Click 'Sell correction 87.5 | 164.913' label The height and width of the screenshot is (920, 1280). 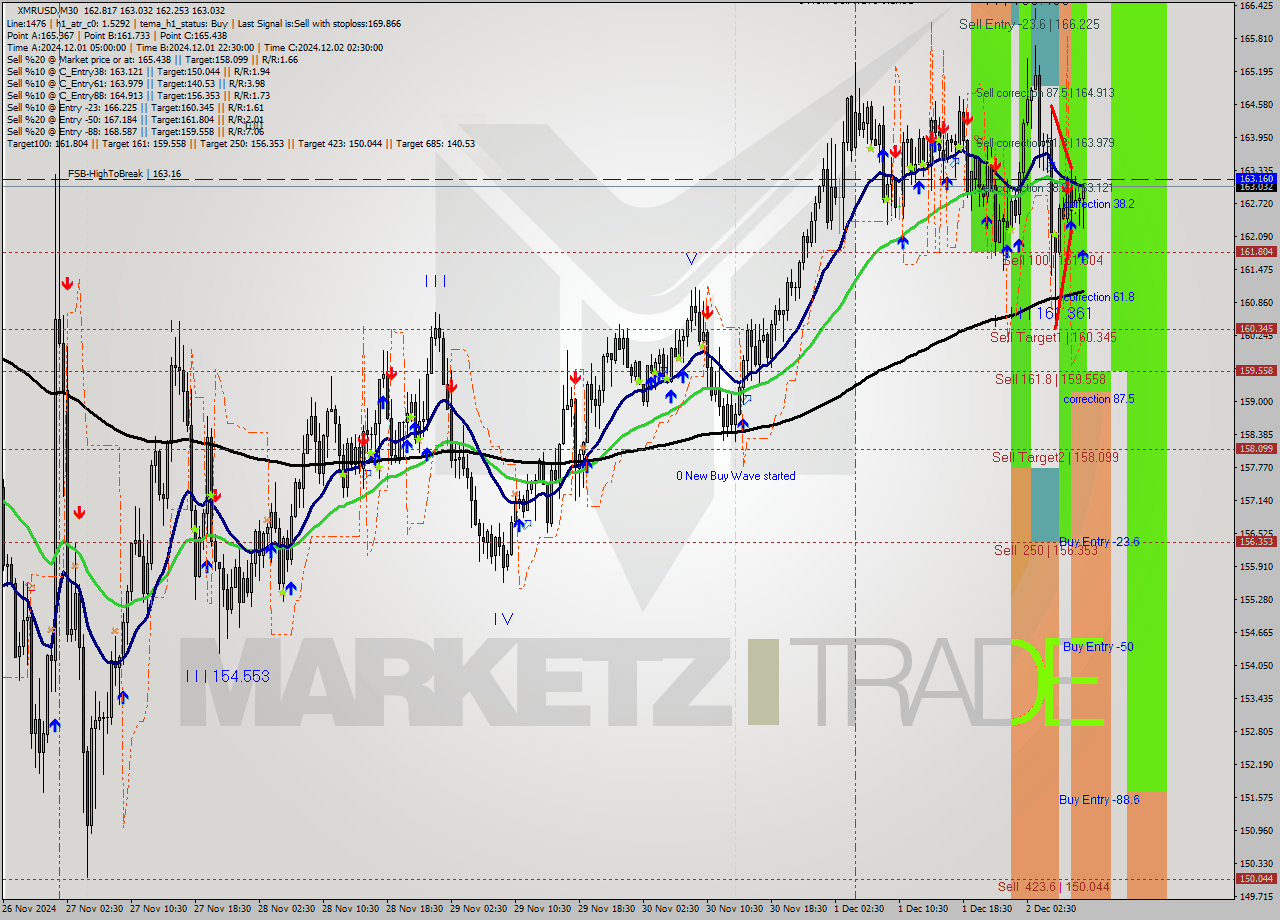click(x=1044, y=93)
